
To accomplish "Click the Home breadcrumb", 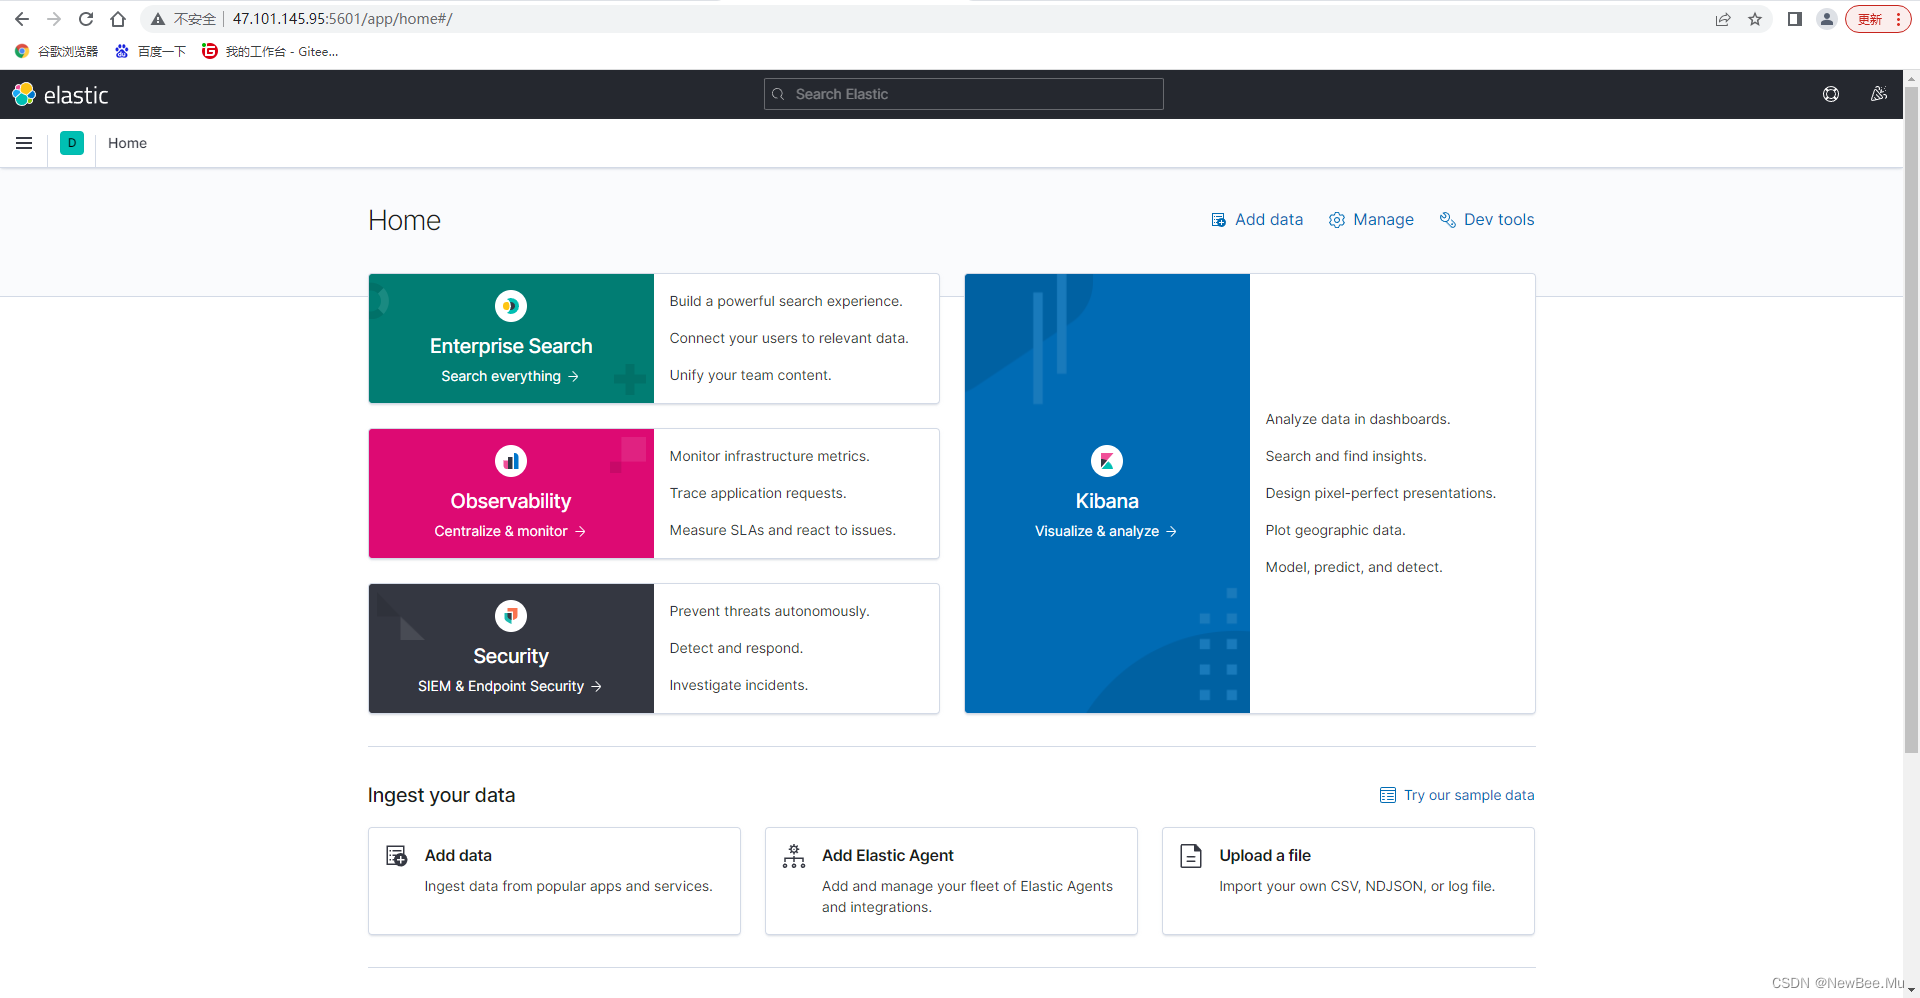I will (127, 143).
